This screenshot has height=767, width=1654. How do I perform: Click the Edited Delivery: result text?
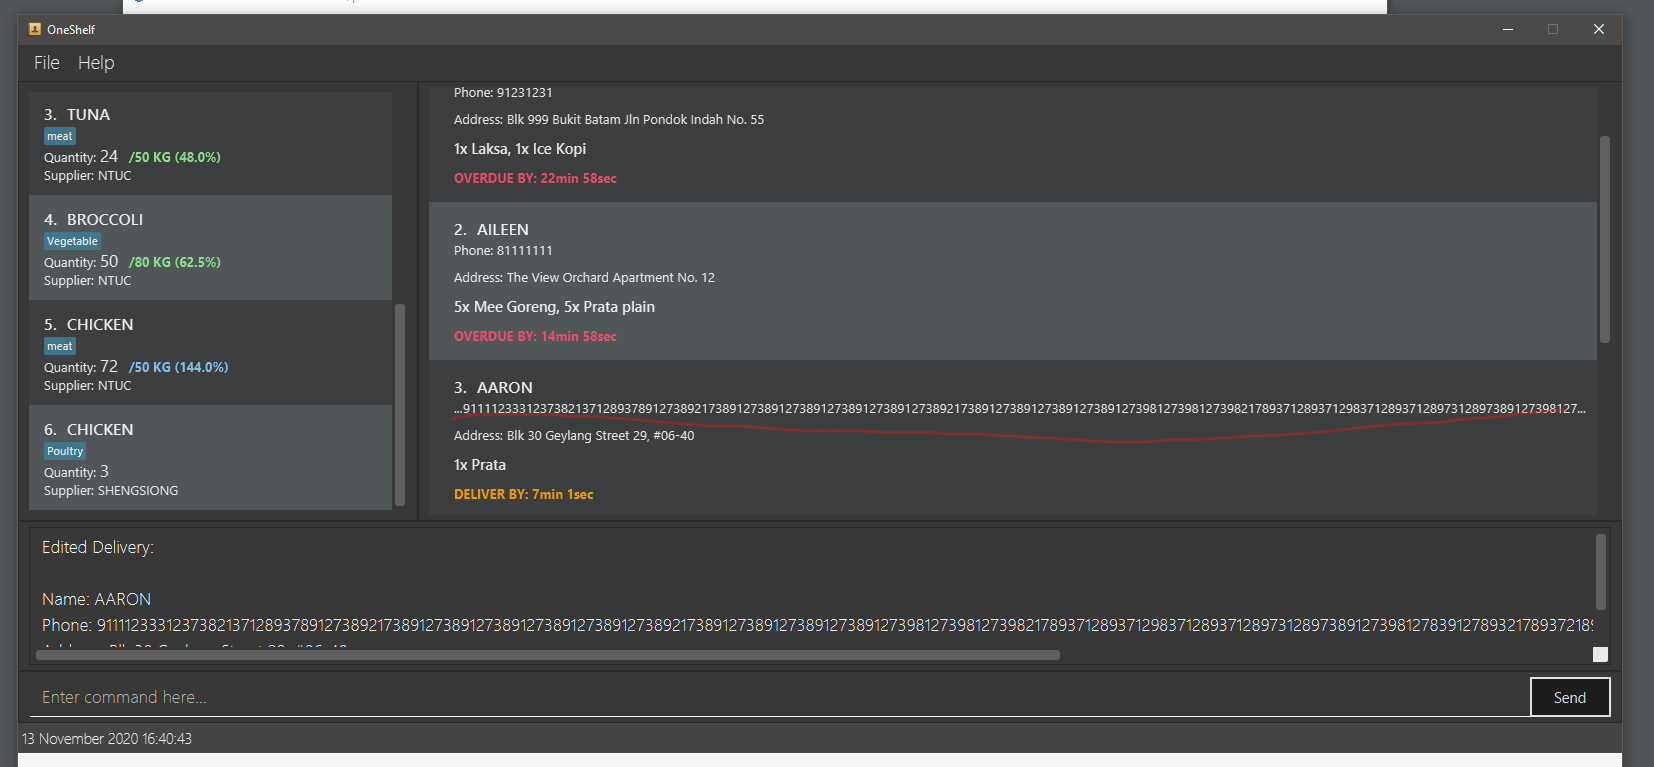point(98,547)
